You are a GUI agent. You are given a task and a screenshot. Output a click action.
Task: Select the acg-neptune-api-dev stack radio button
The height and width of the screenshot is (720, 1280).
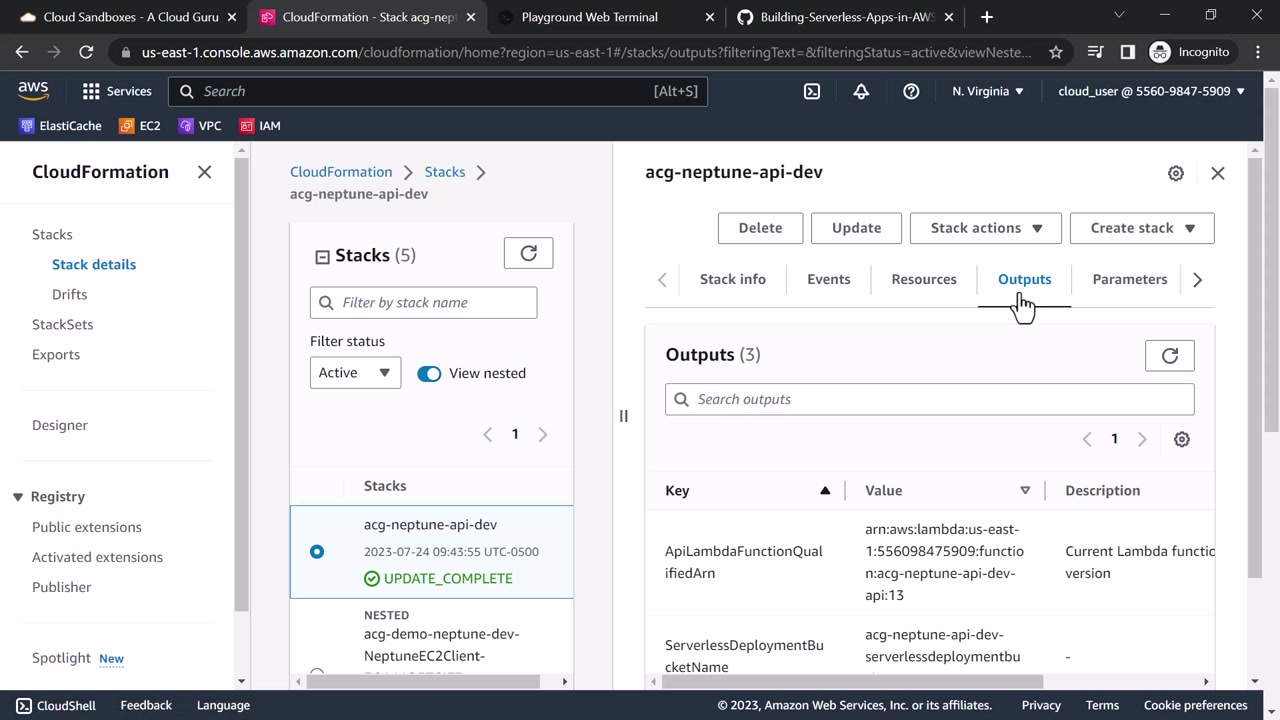[x=317, y=551]
